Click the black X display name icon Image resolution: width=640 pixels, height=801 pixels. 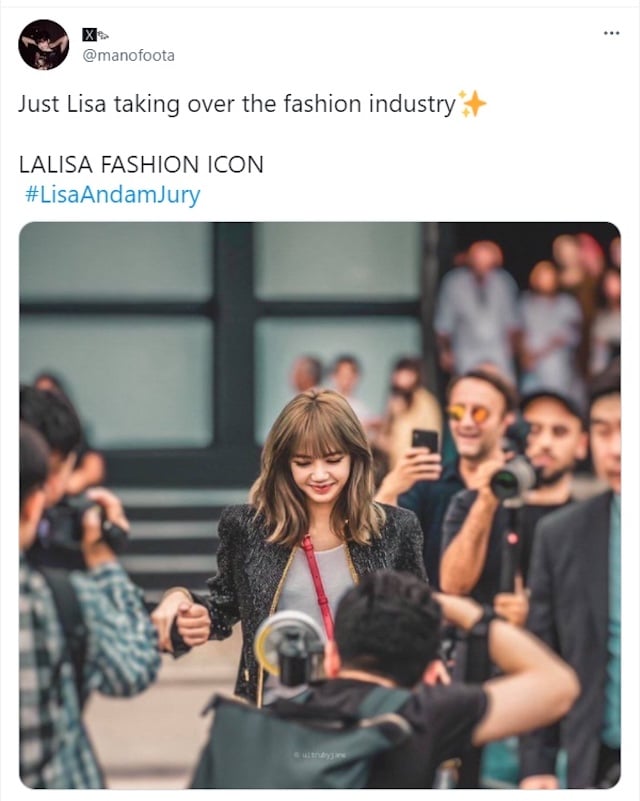click(89, 35)
